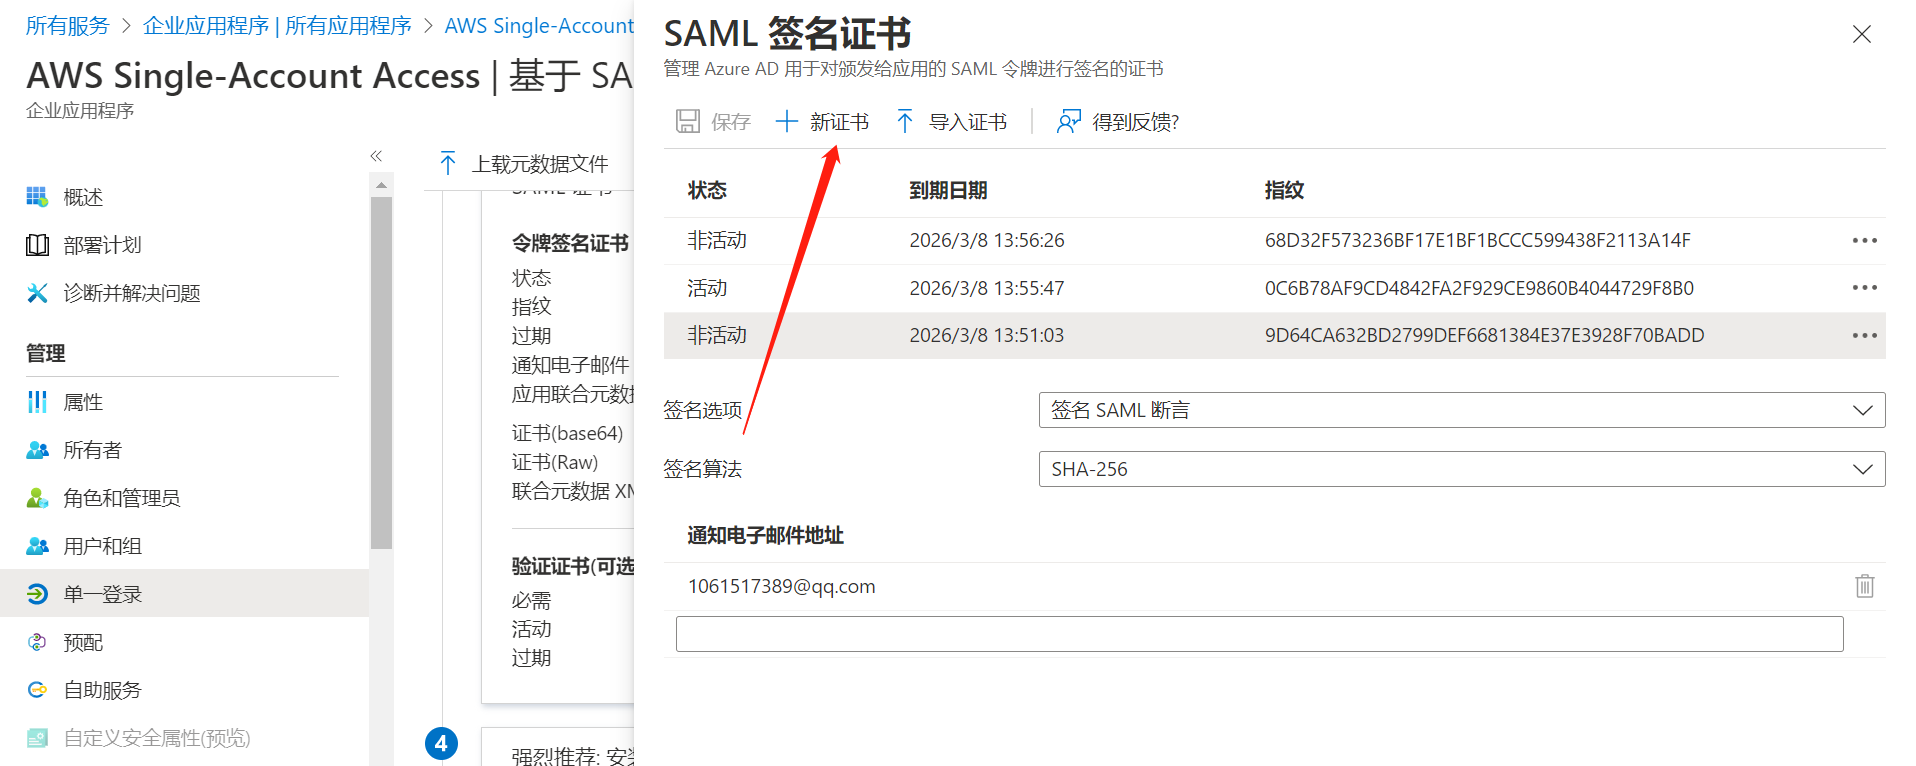Go to 企业应用程序 | 所有应用程序 breadcrumb
Screen dimensions: 1916x766
(x=277, y=26)
